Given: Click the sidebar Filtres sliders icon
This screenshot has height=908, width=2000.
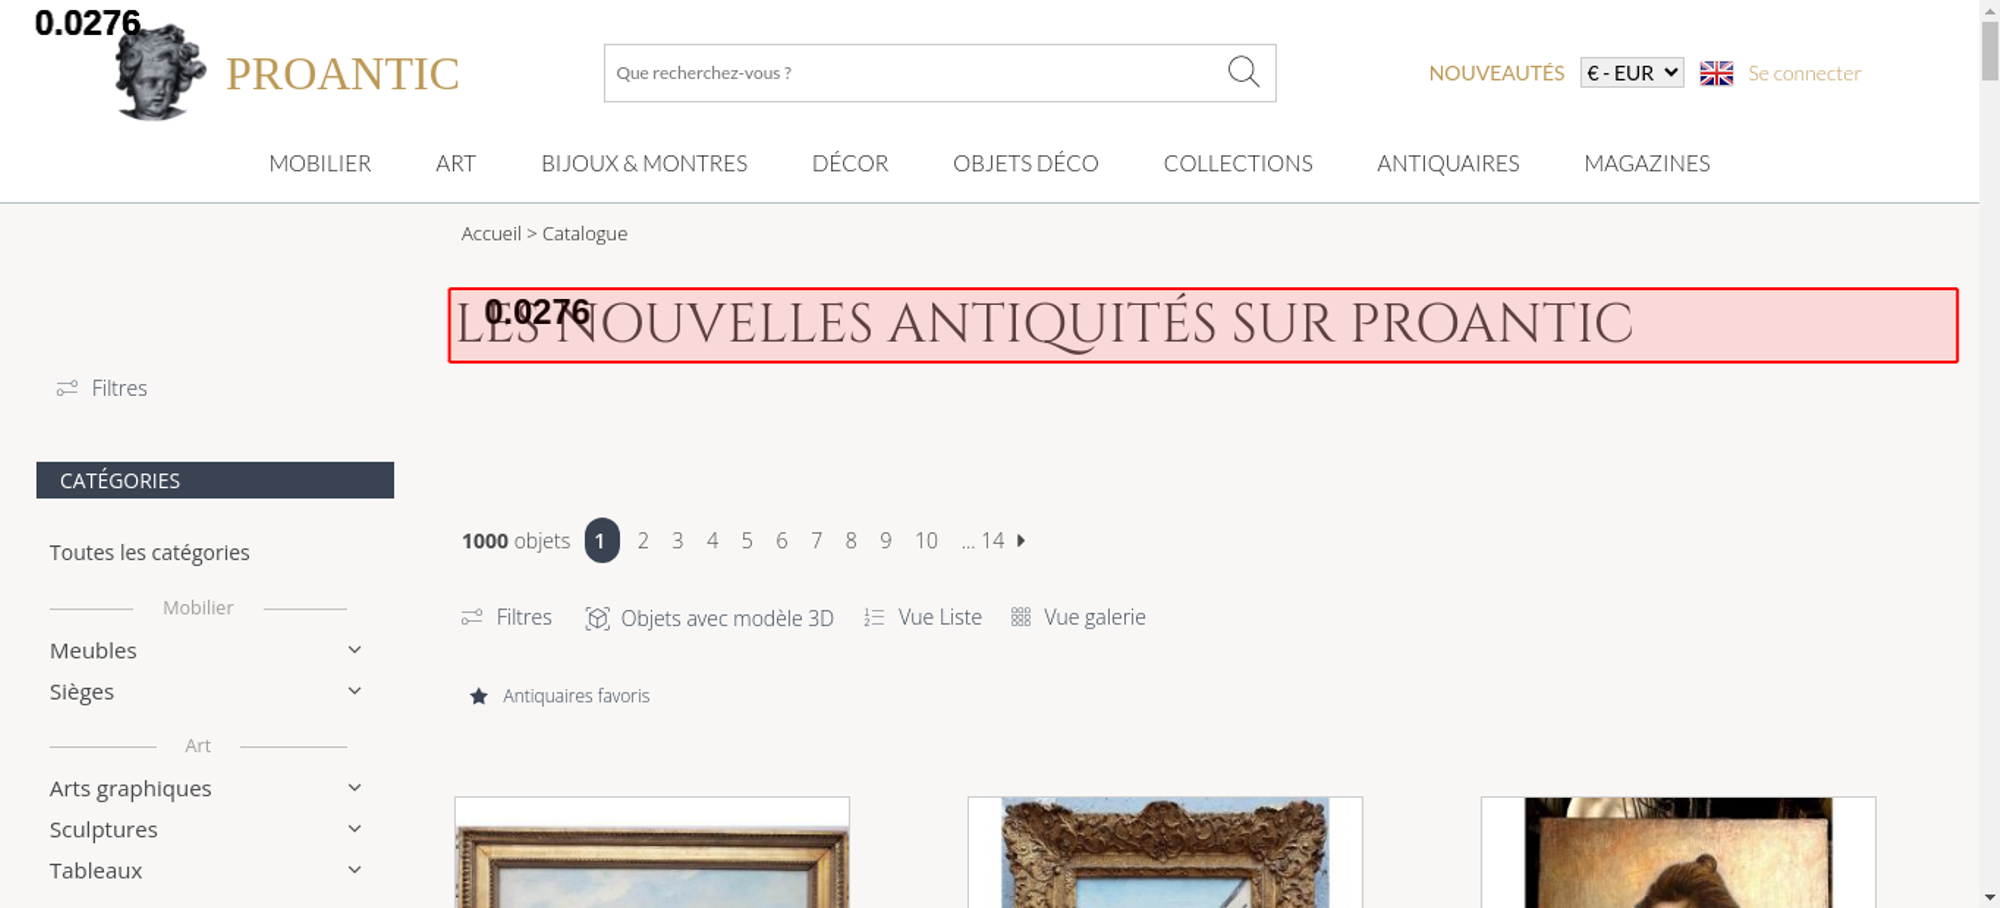Looking at the screenshot, I should click(x=67, y=388).
